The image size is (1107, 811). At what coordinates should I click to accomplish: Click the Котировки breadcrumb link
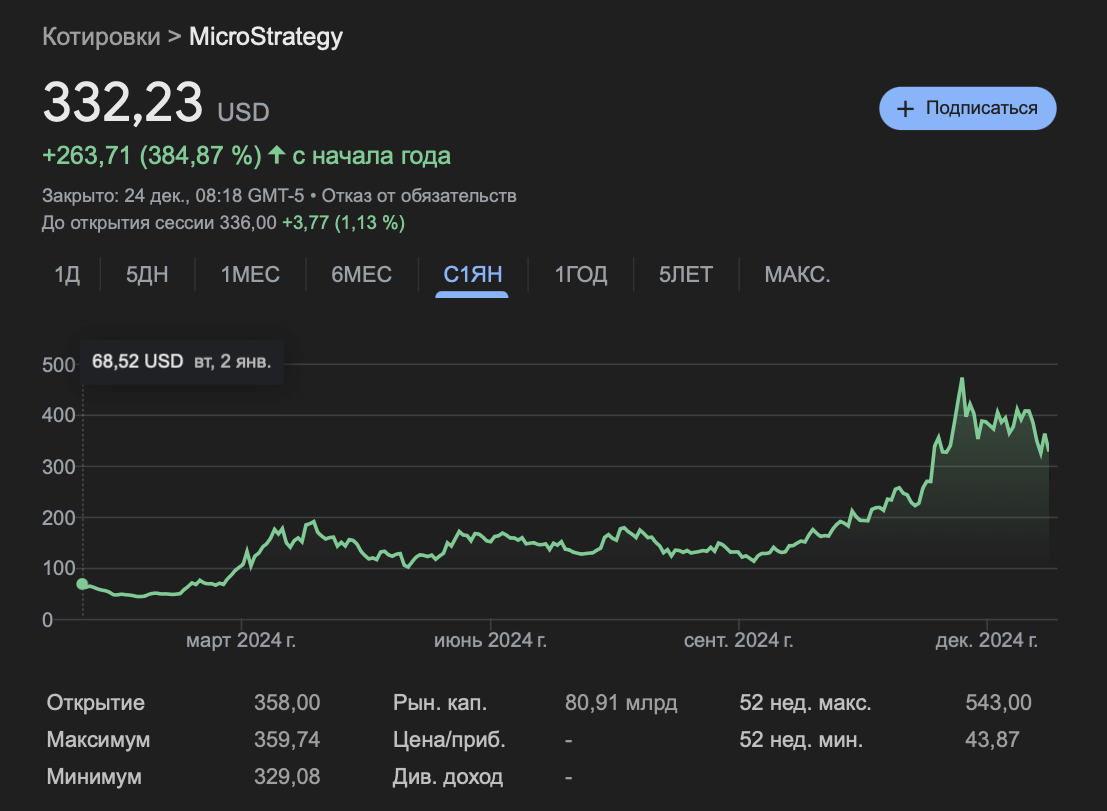[x=101, y=37]
